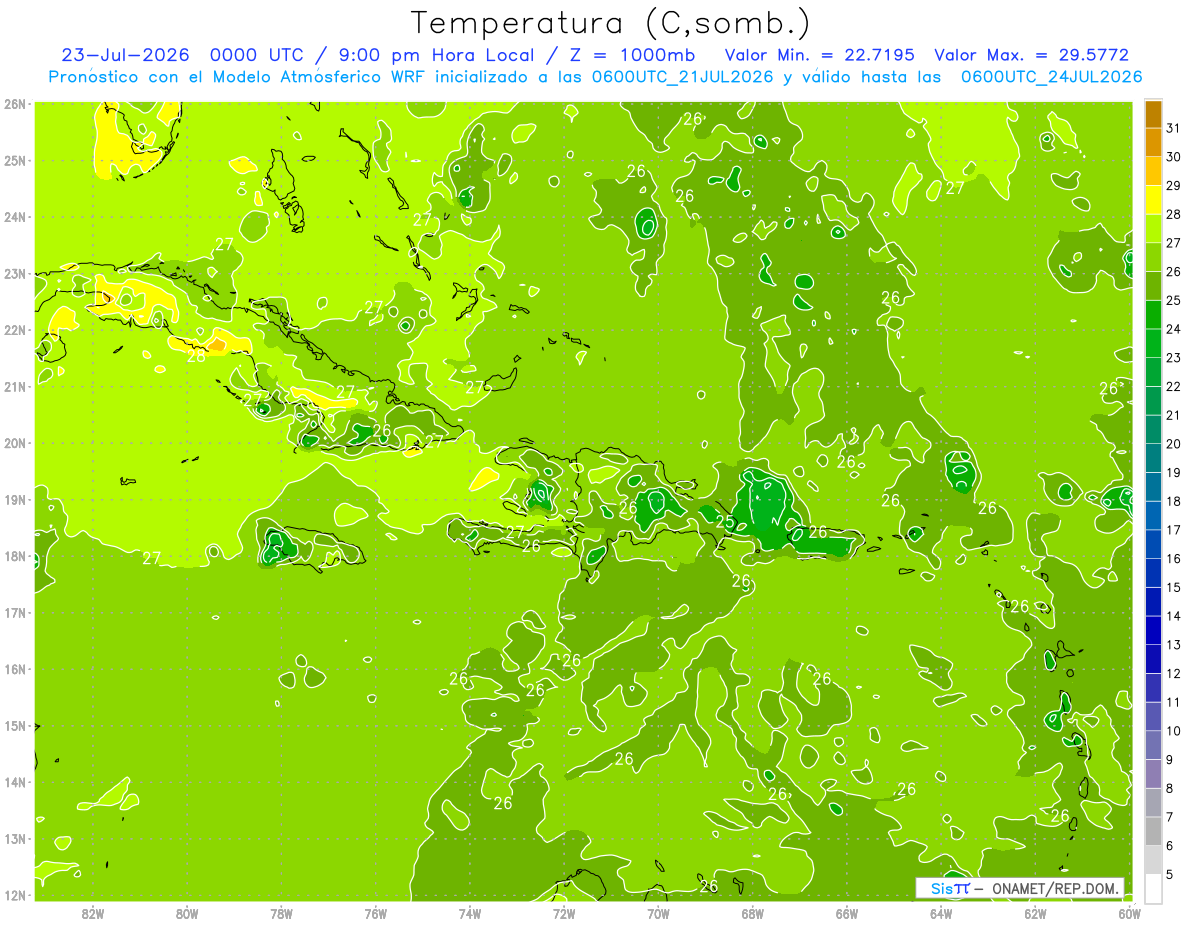Click the '26N' latitude axis label
Image resolution: width=1200 pixels, height=927 pixels.
(x=14, y=104)
